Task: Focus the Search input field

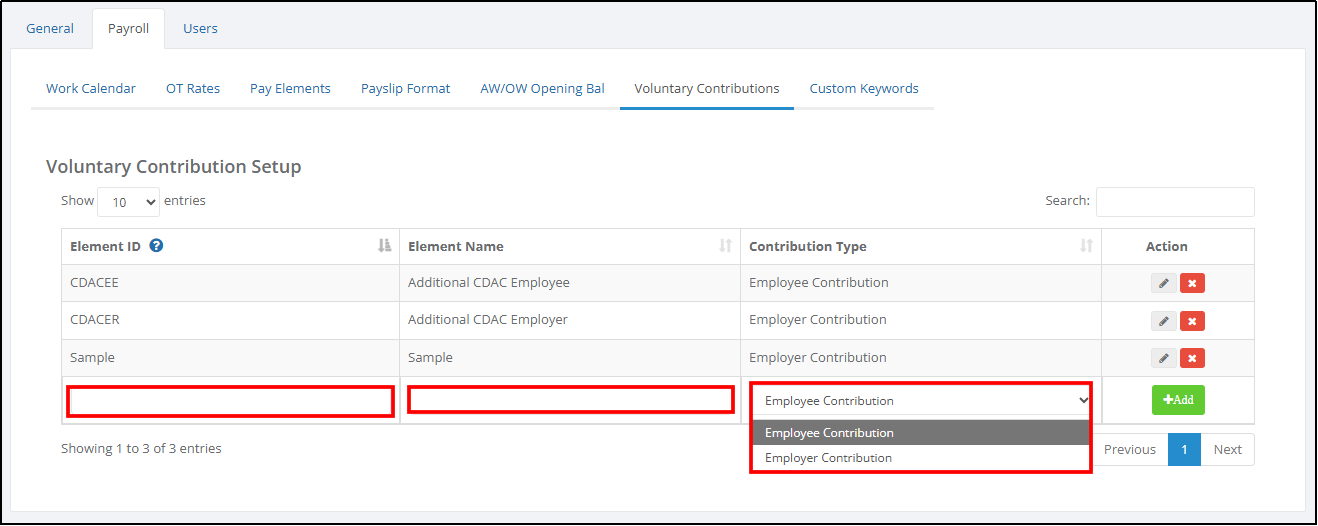Action: [1175, 201]
